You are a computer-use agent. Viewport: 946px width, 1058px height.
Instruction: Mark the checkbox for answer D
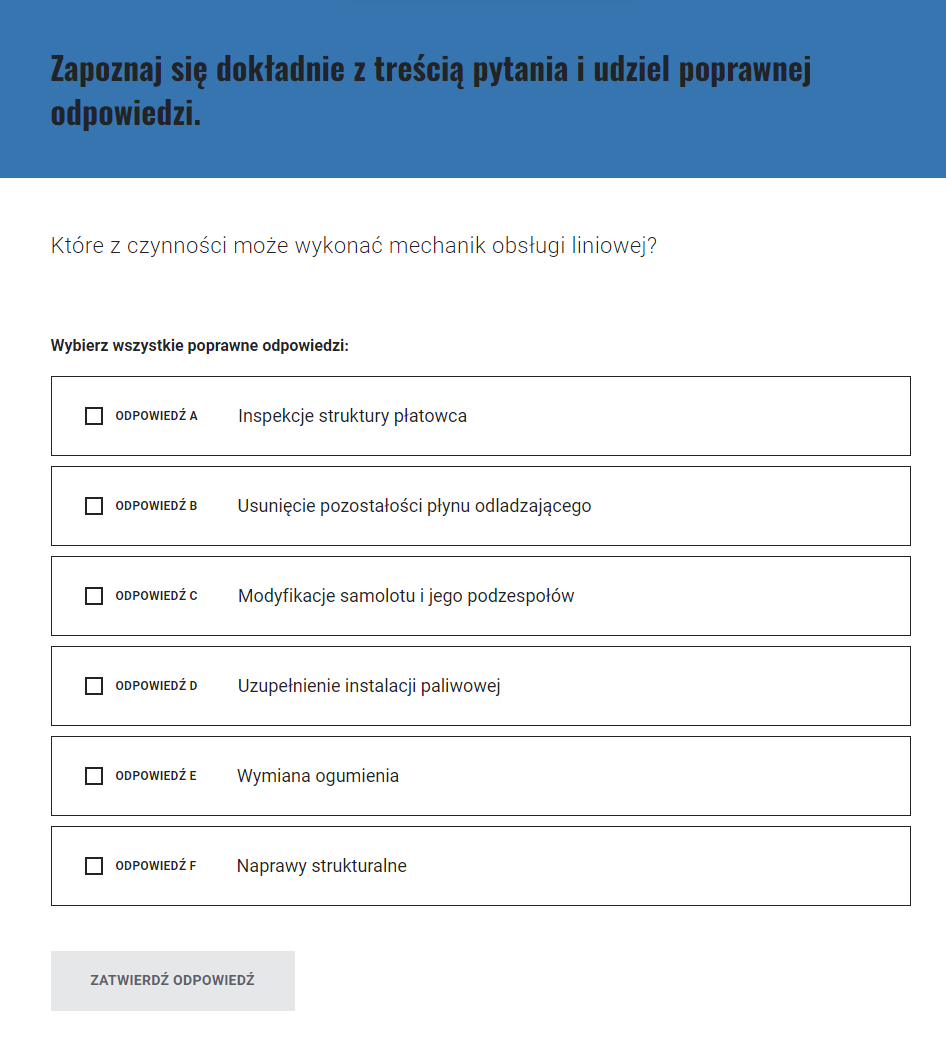click(x=94, y=686)
